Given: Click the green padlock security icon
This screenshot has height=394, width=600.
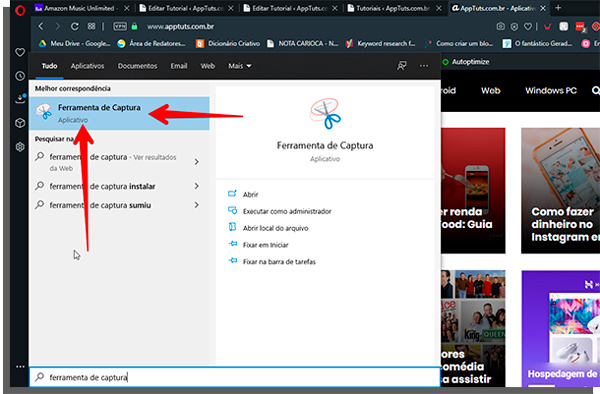Looking at the screenshot, I should coord(134,26).
